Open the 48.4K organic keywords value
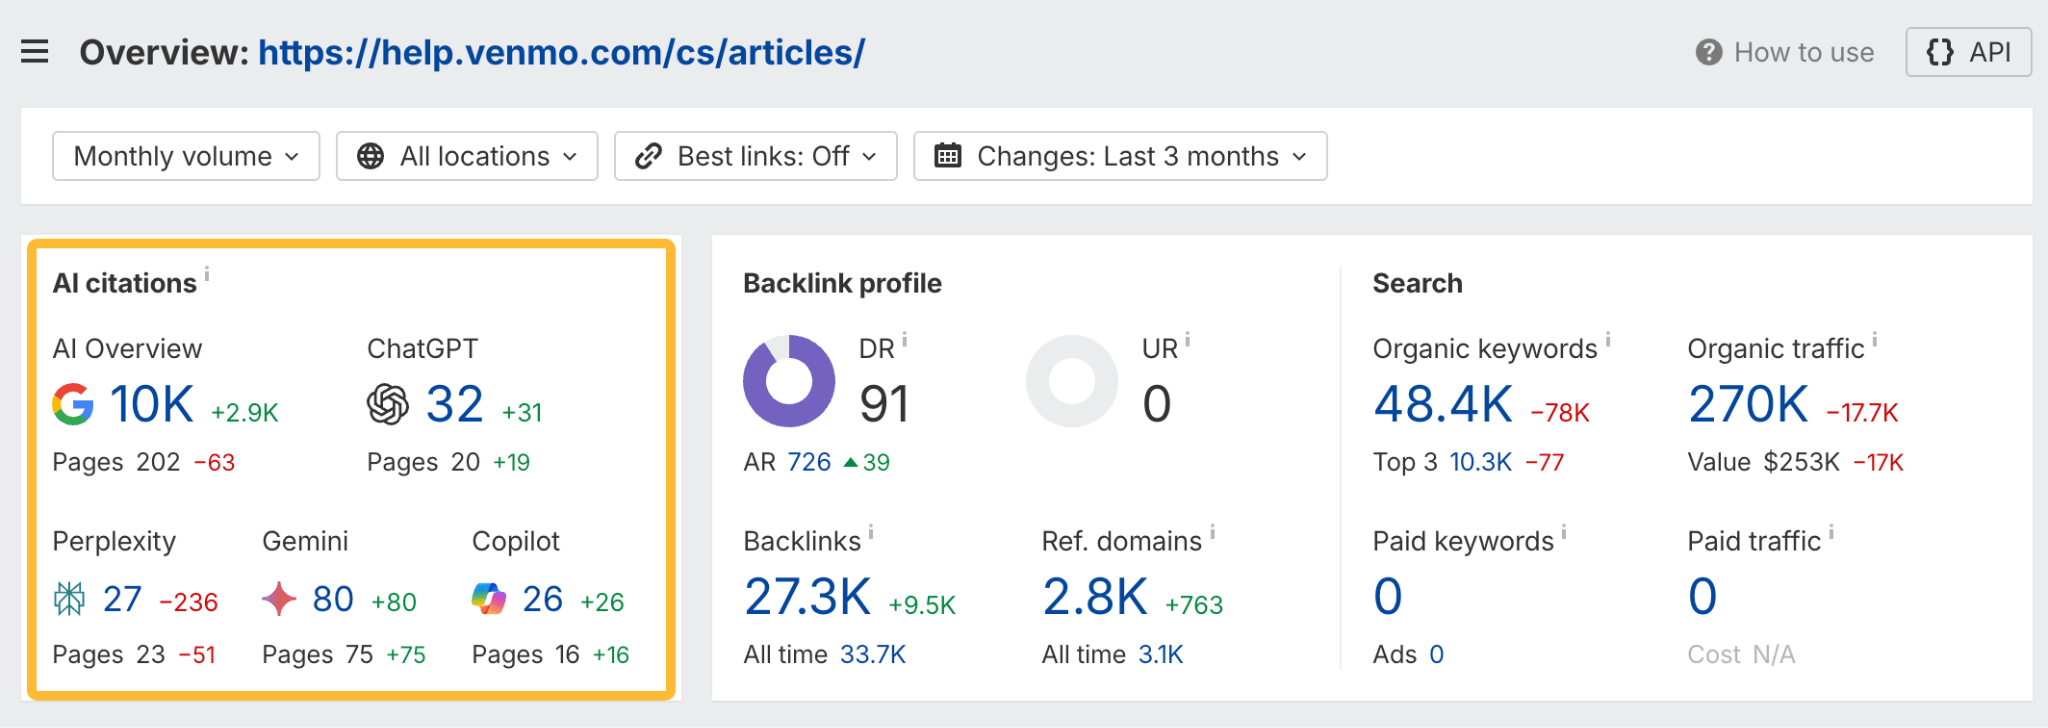 tap(1443, 405)
